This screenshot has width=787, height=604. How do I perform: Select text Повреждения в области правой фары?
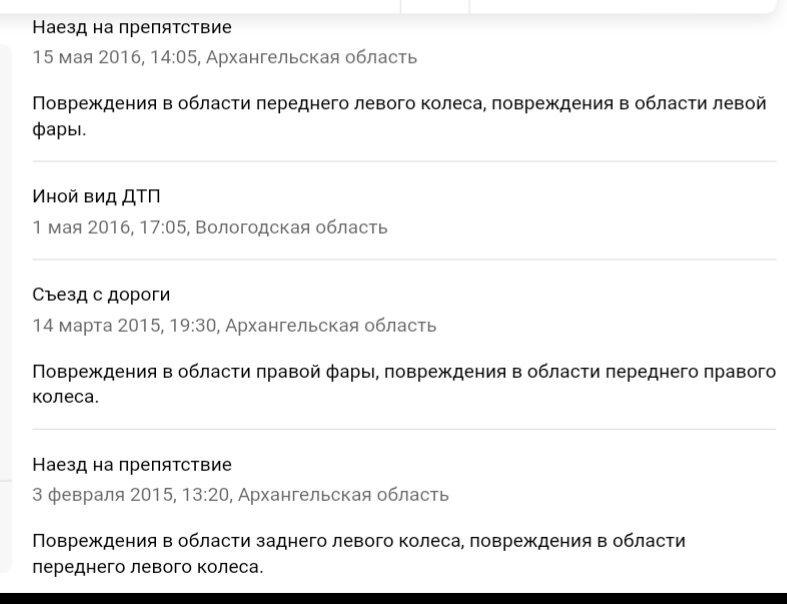205,372
